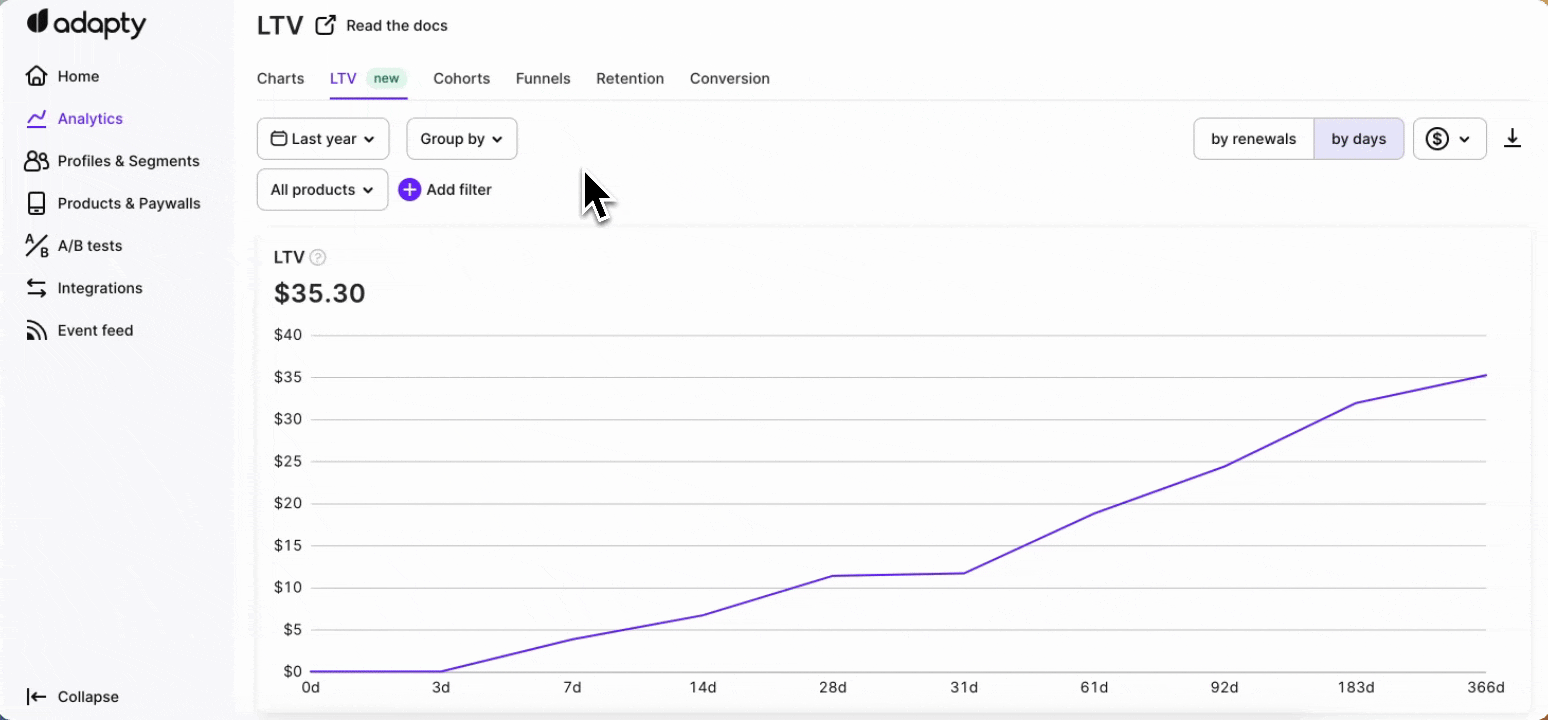The height and width of the screenshot is (720, 1548).
Task: Click the plus icon for Add filter
Action: coord(409,190)
